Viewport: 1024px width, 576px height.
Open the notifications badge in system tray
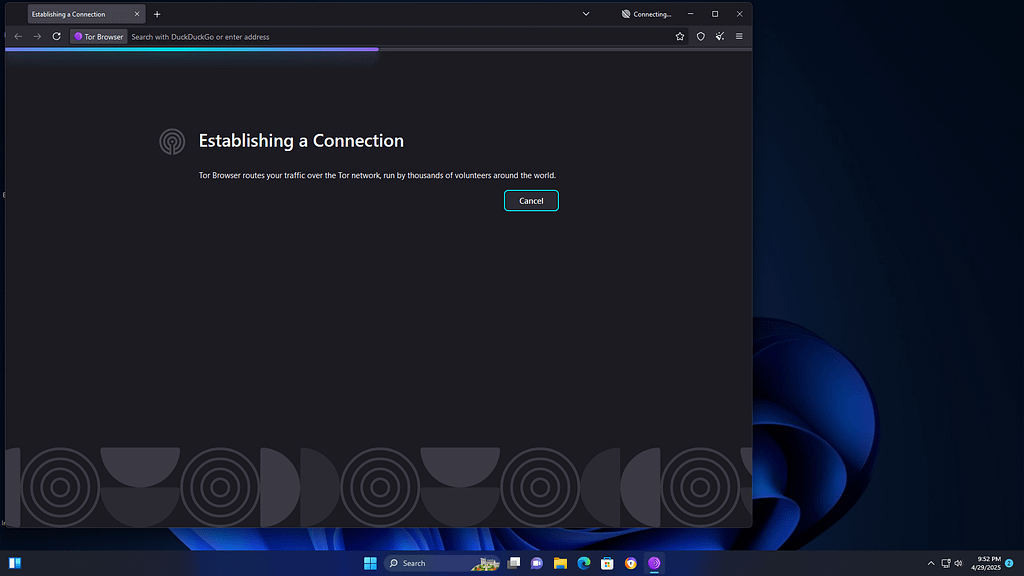(1009, 563)
